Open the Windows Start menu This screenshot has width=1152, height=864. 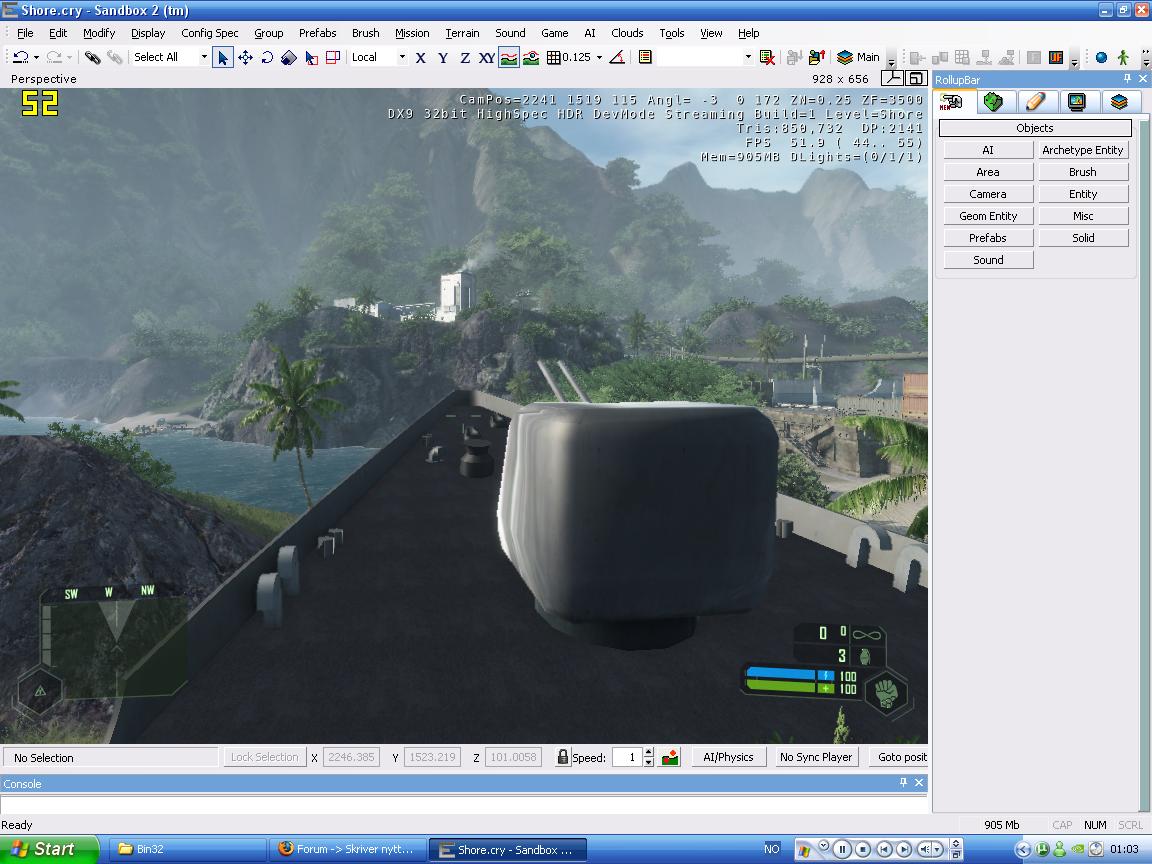pos(48,849)
